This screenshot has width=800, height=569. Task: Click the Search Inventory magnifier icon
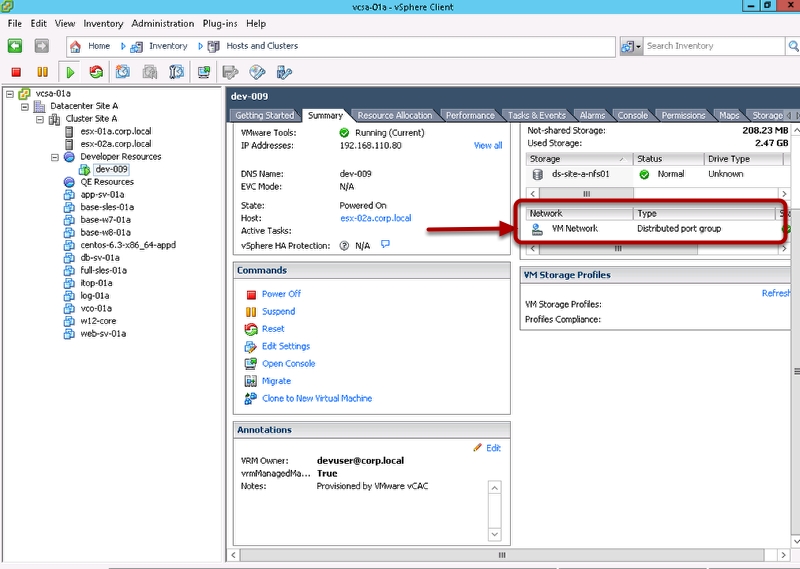tap(793, 46)
